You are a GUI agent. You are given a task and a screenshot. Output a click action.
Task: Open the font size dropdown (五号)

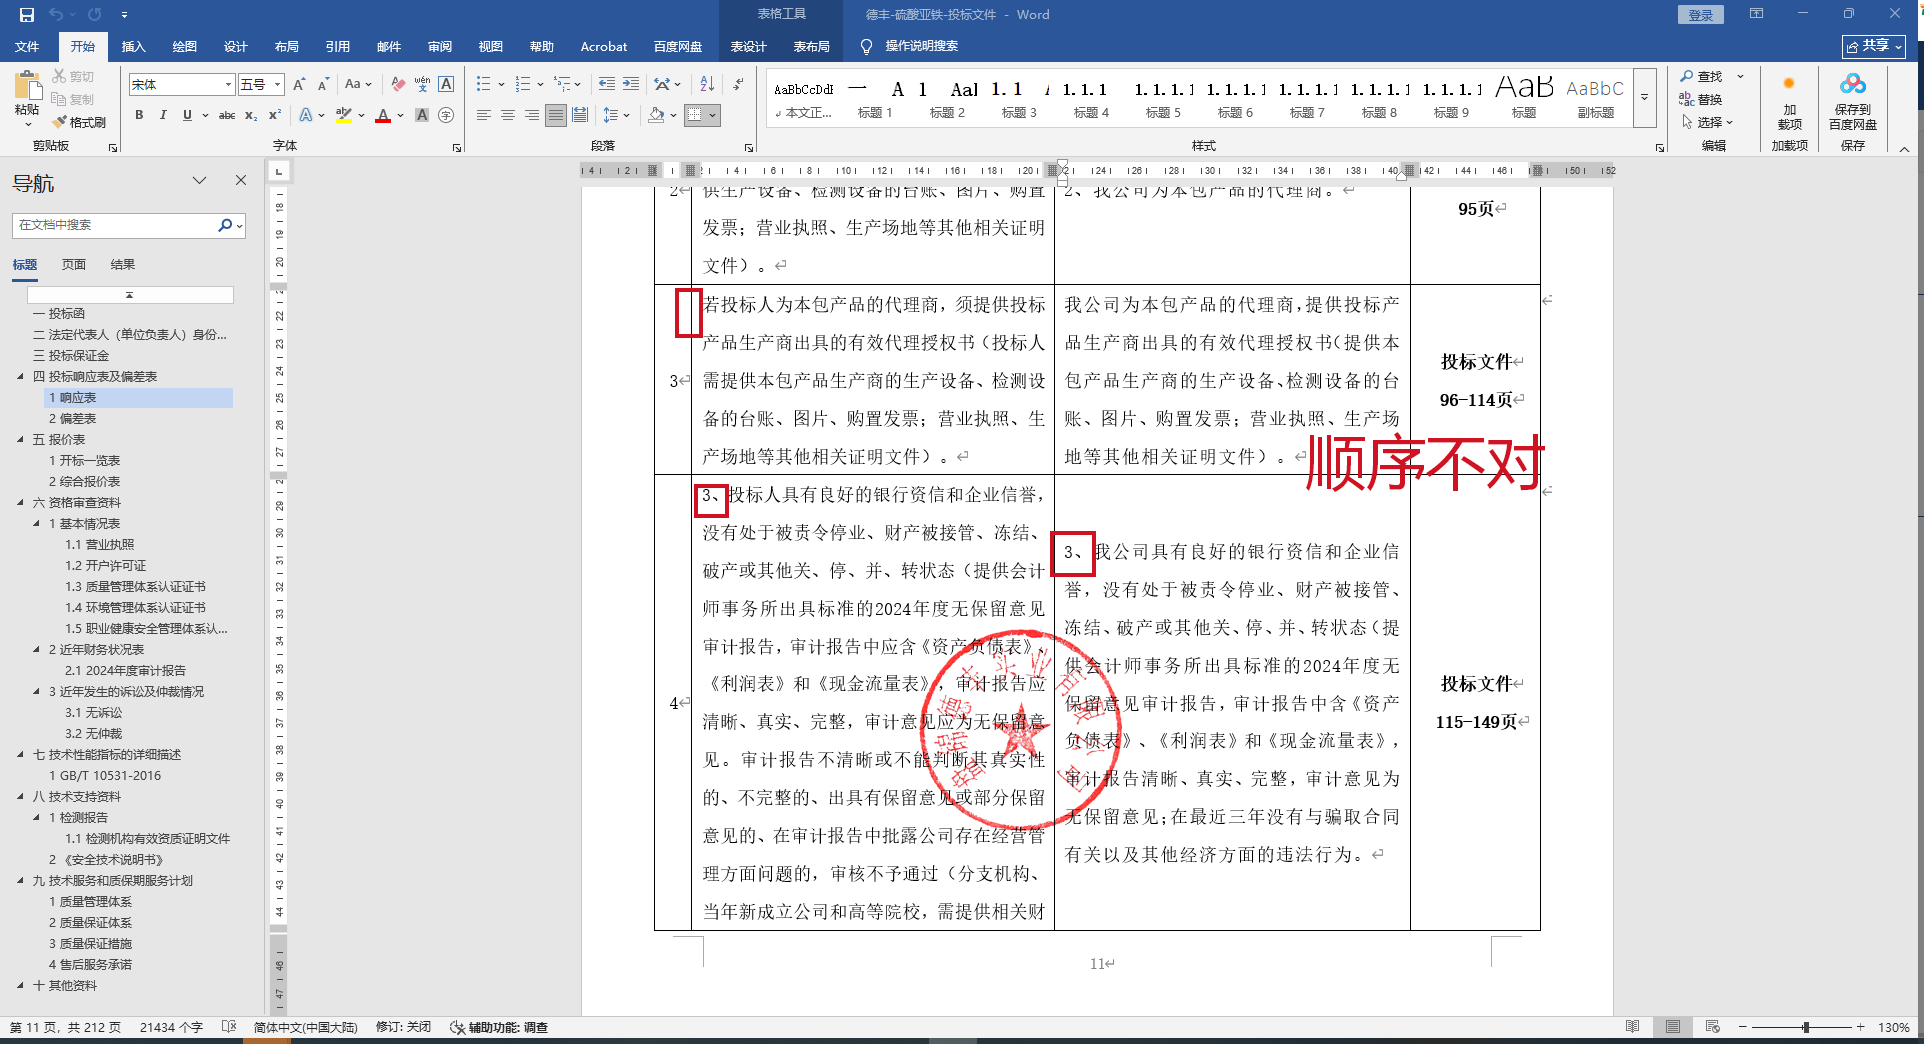[277, 85]
